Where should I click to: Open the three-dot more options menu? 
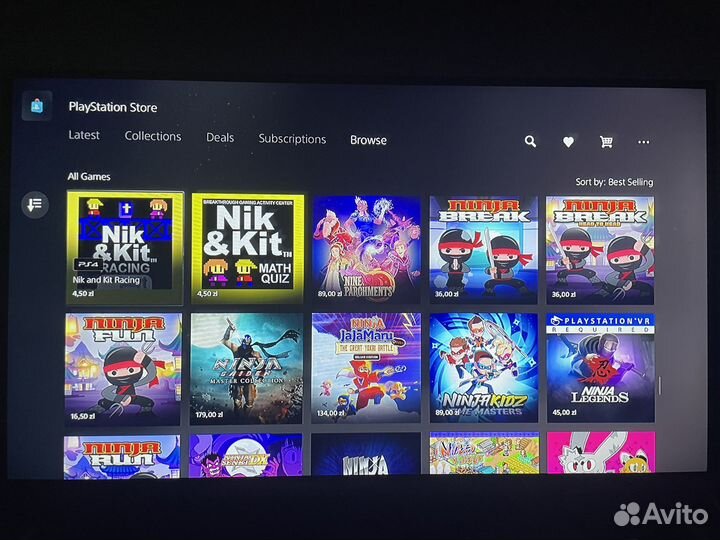coord(644,142)
